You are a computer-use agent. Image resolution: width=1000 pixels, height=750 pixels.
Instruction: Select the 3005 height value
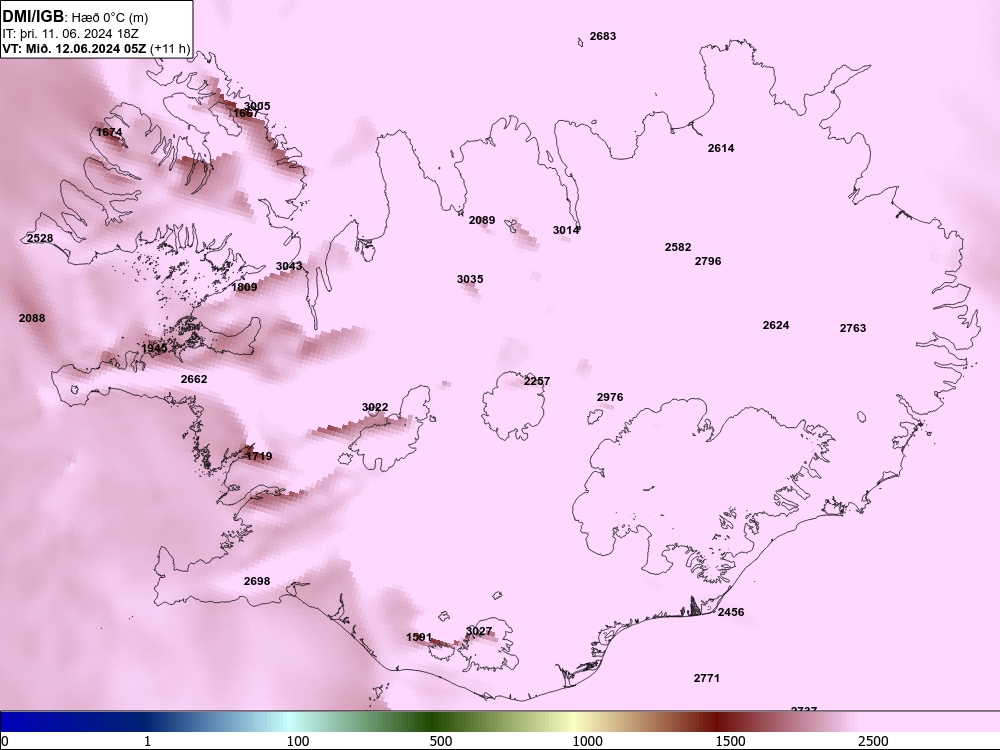(x=257, y=106)
